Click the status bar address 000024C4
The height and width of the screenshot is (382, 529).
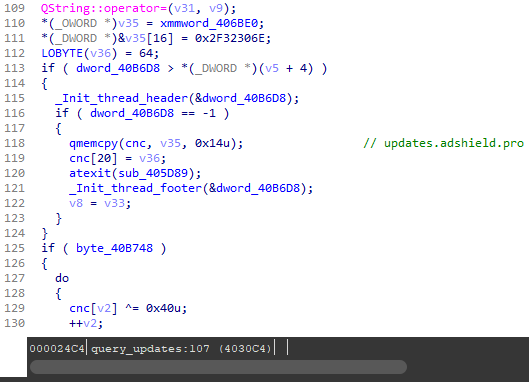[57, 348]
